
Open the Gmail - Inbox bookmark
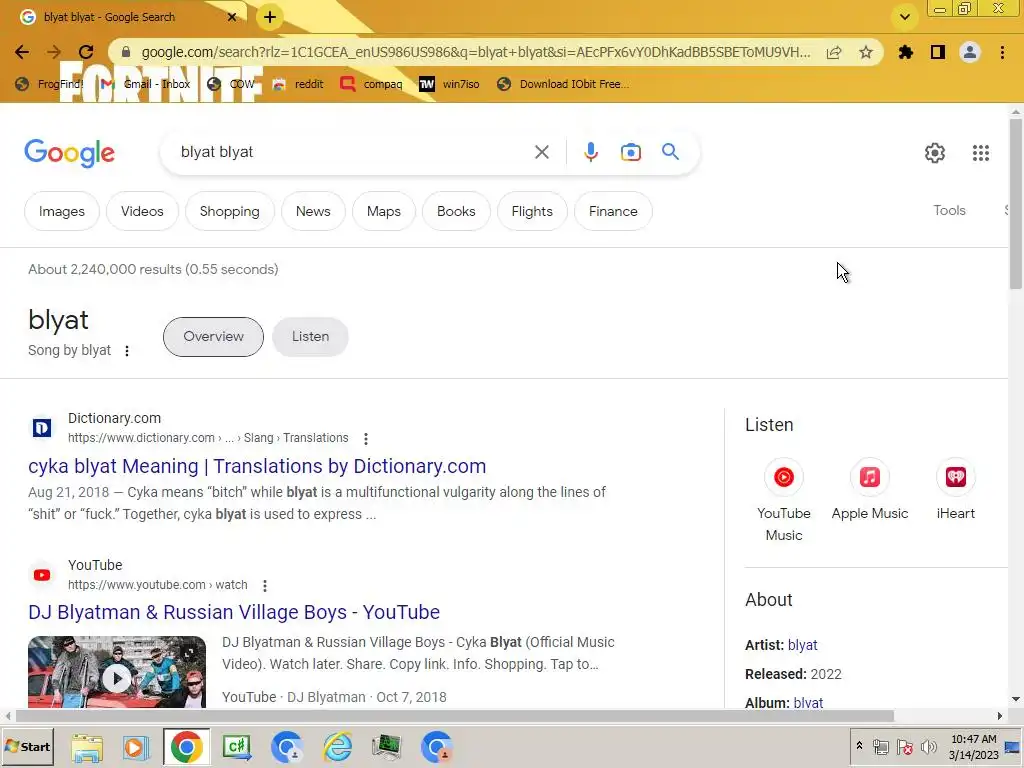146,84
